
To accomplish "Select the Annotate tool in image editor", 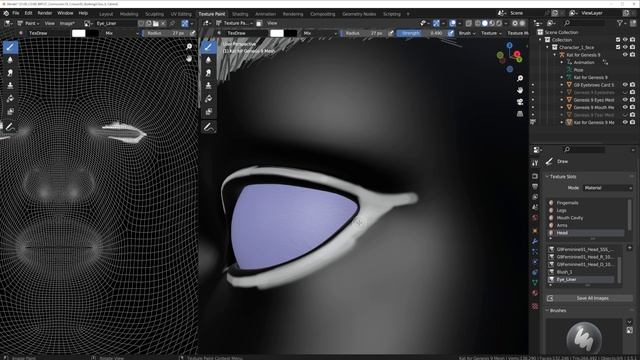I will pyautogui.click(x=10, y=127).
